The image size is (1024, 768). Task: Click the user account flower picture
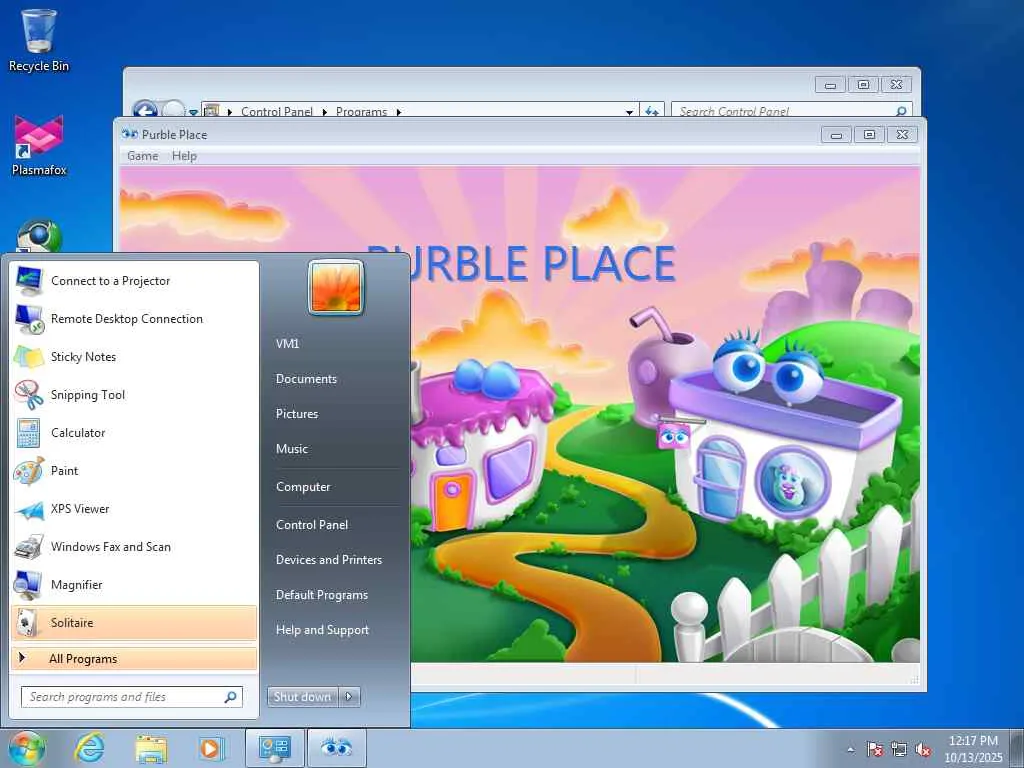(x=336, y=287)
